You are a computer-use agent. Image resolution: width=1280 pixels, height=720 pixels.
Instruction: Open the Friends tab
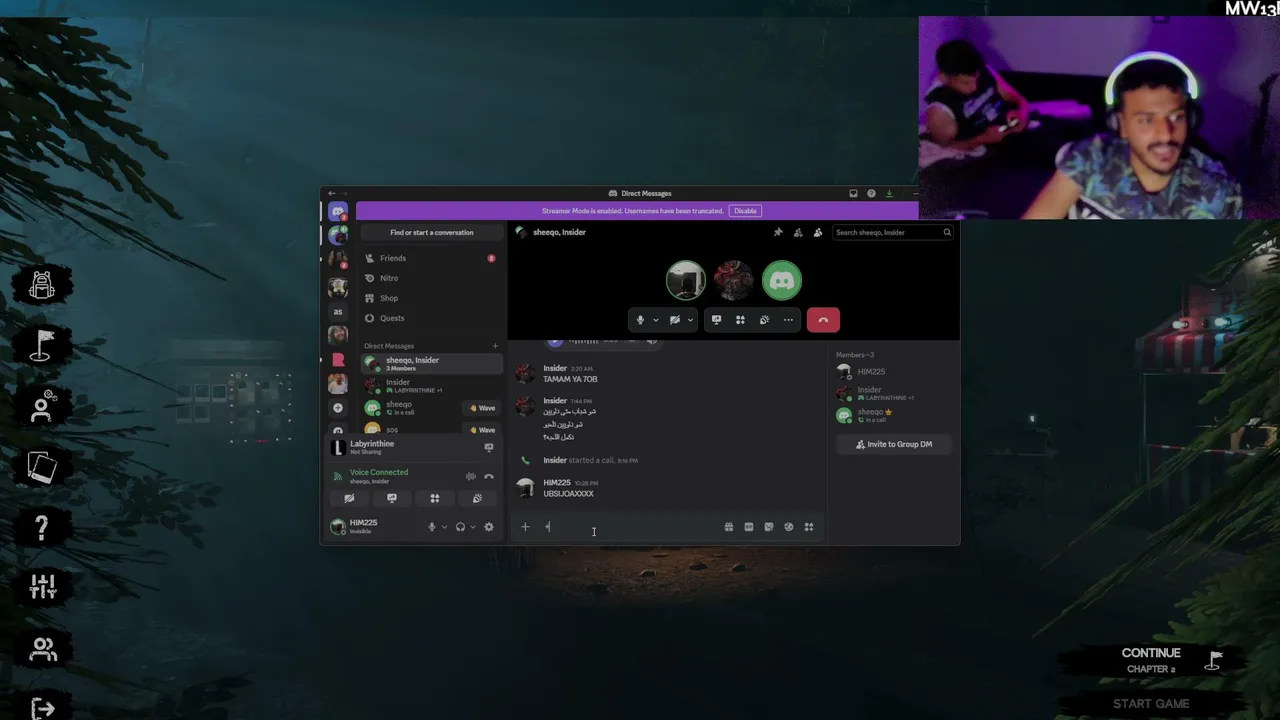click(x=431, y=258)
